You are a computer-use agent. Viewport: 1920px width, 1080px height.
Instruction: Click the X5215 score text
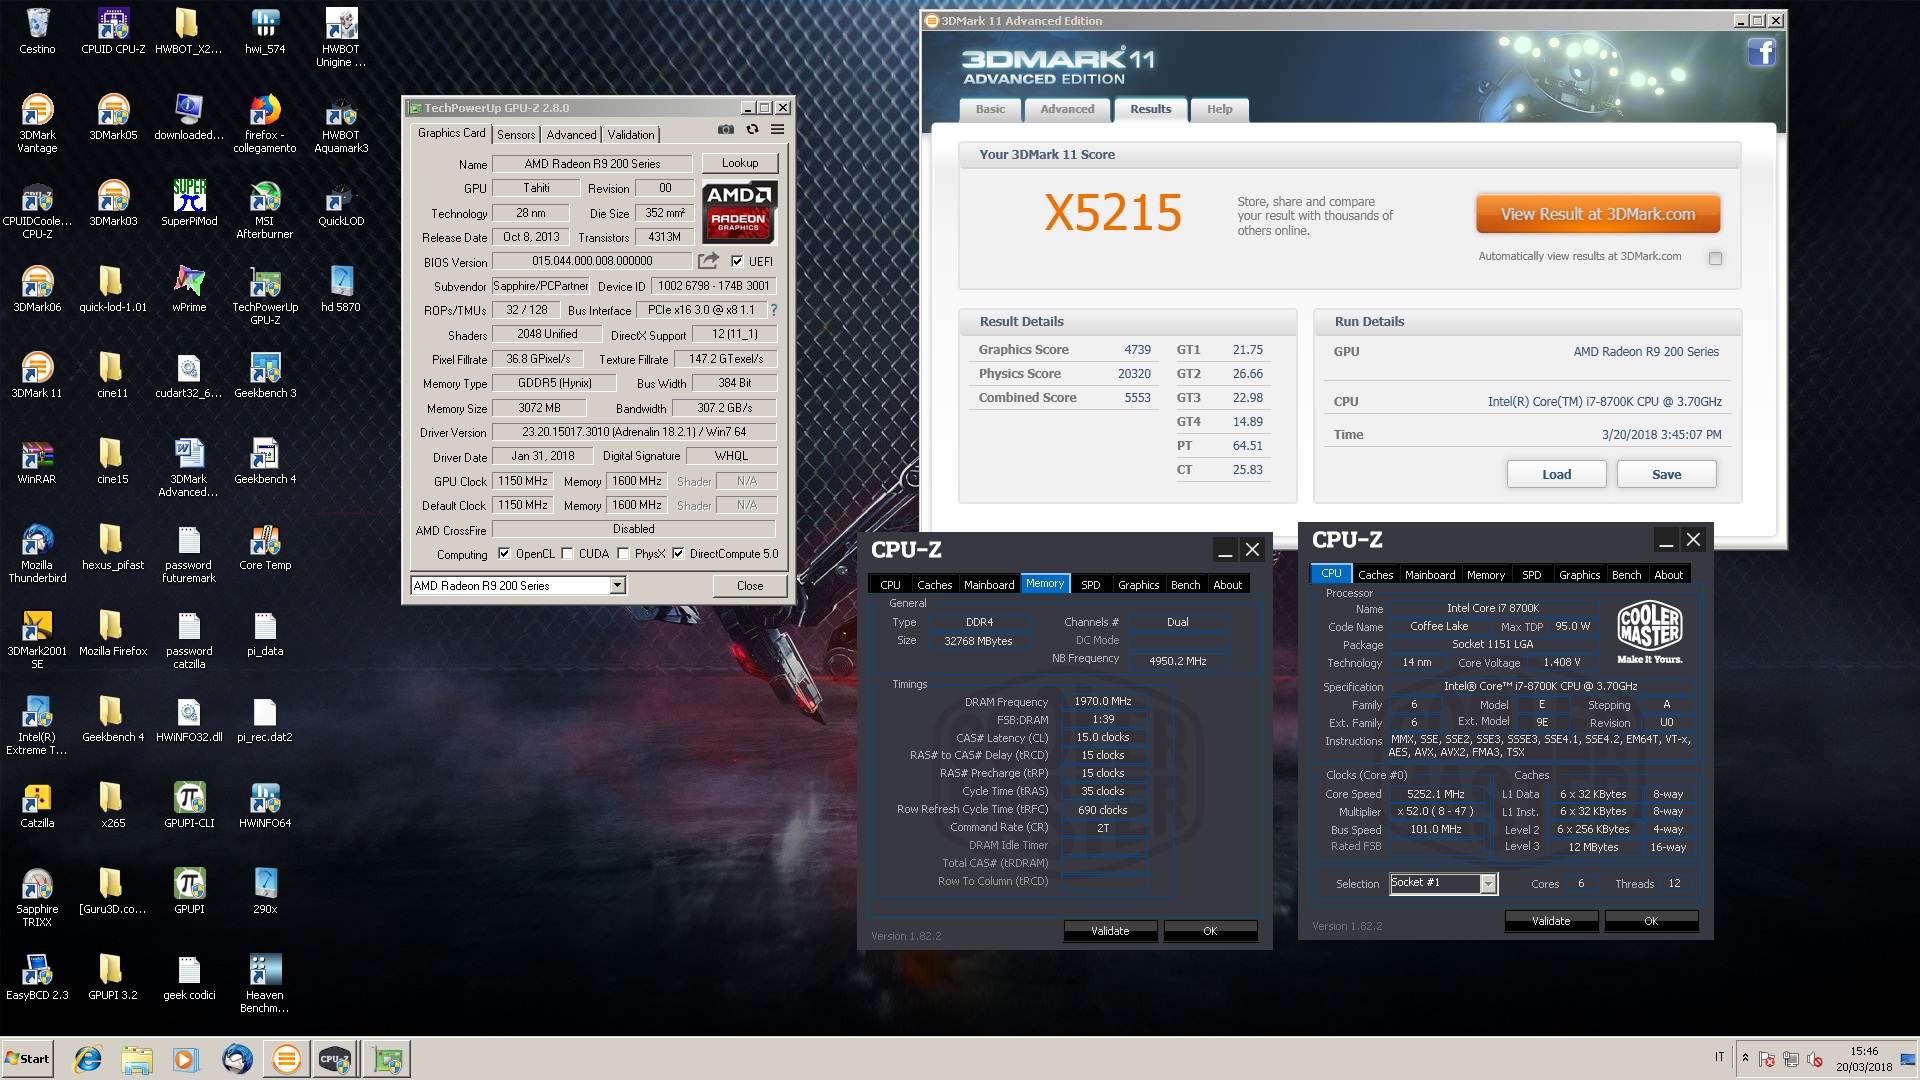[1113, 213]
